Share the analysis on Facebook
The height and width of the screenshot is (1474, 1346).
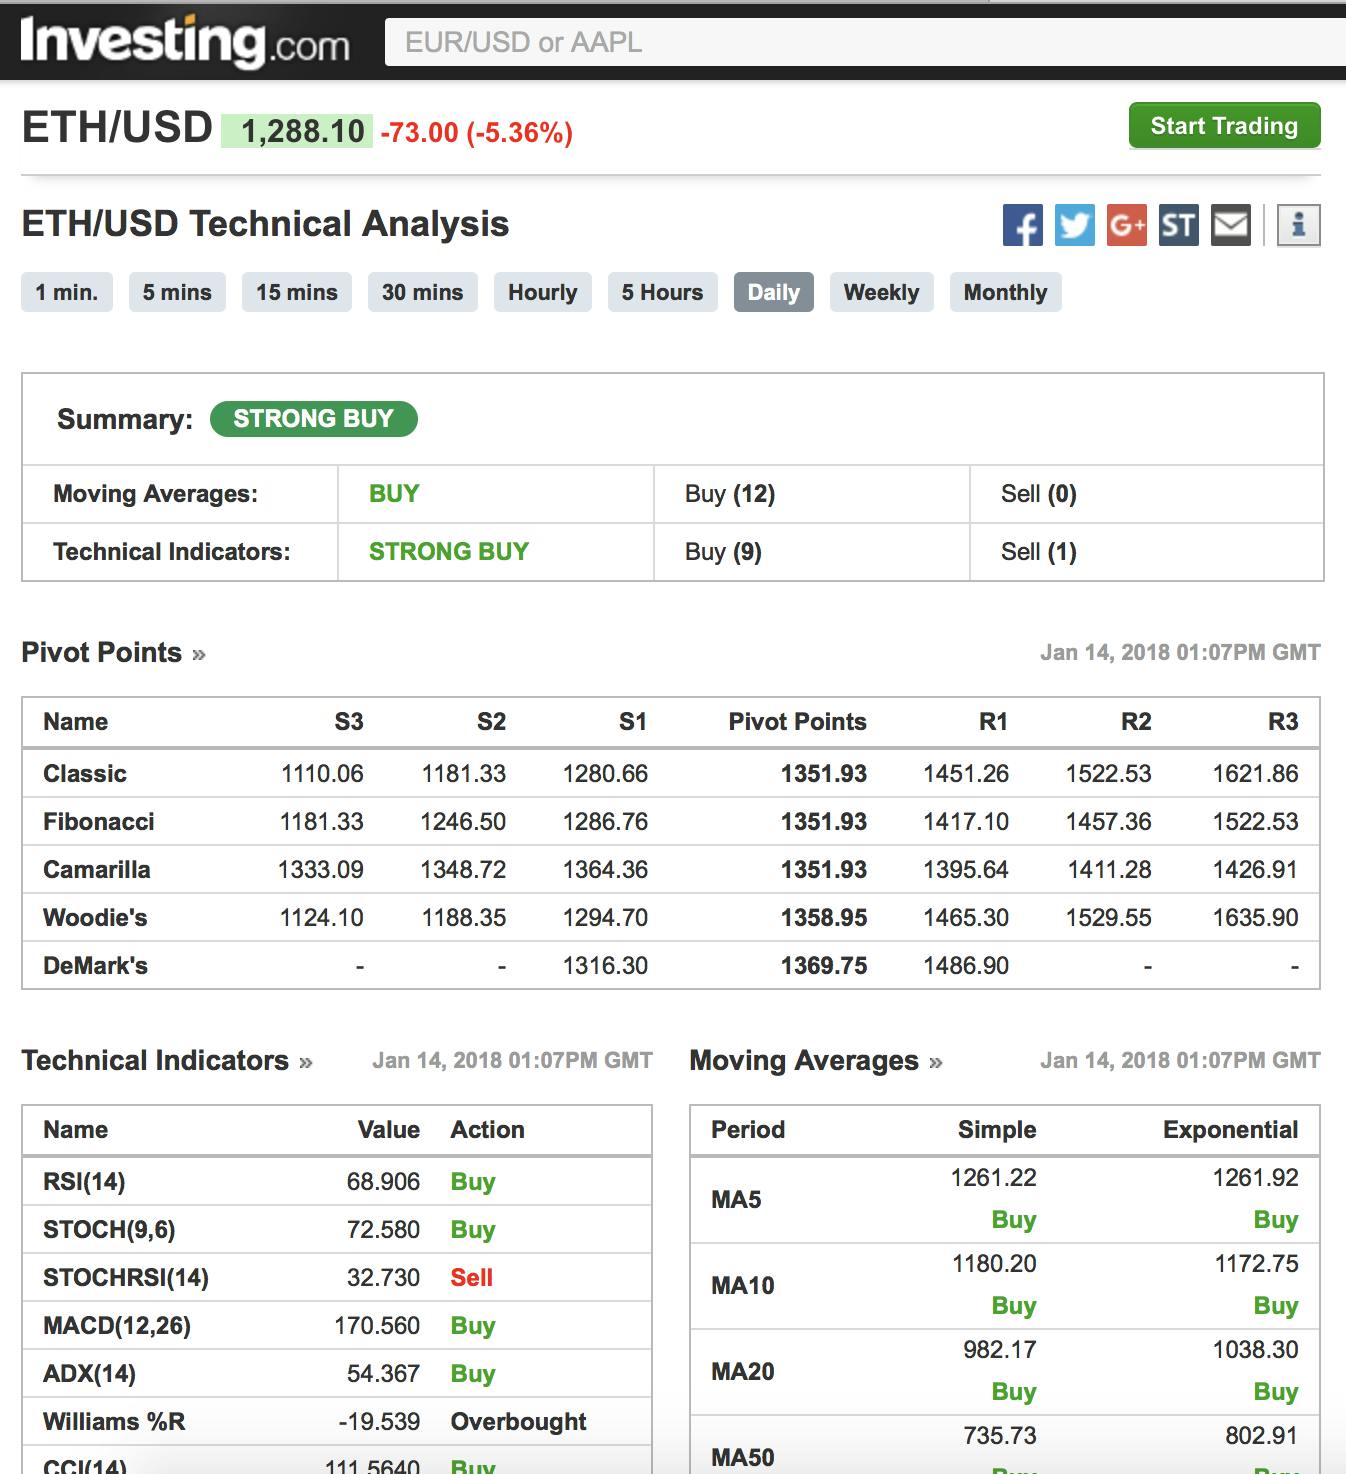1022,225
